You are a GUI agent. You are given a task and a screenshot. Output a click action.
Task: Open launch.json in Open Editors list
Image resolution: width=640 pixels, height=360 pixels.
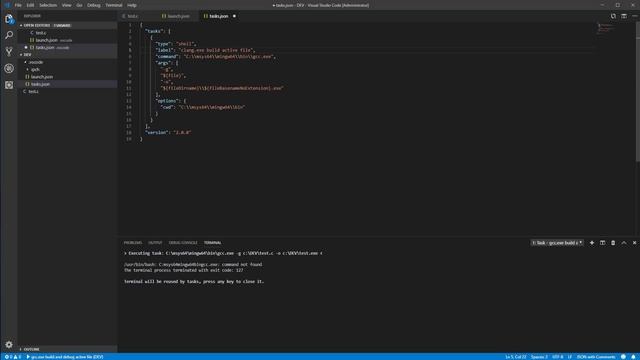[67, 40]
